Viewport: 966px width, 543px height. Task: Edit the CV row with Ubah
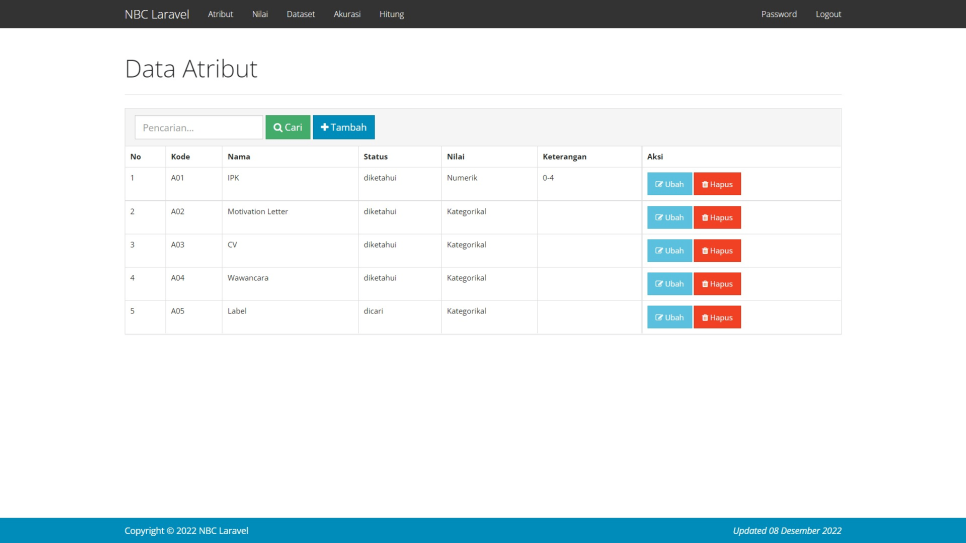pos(669,250)
